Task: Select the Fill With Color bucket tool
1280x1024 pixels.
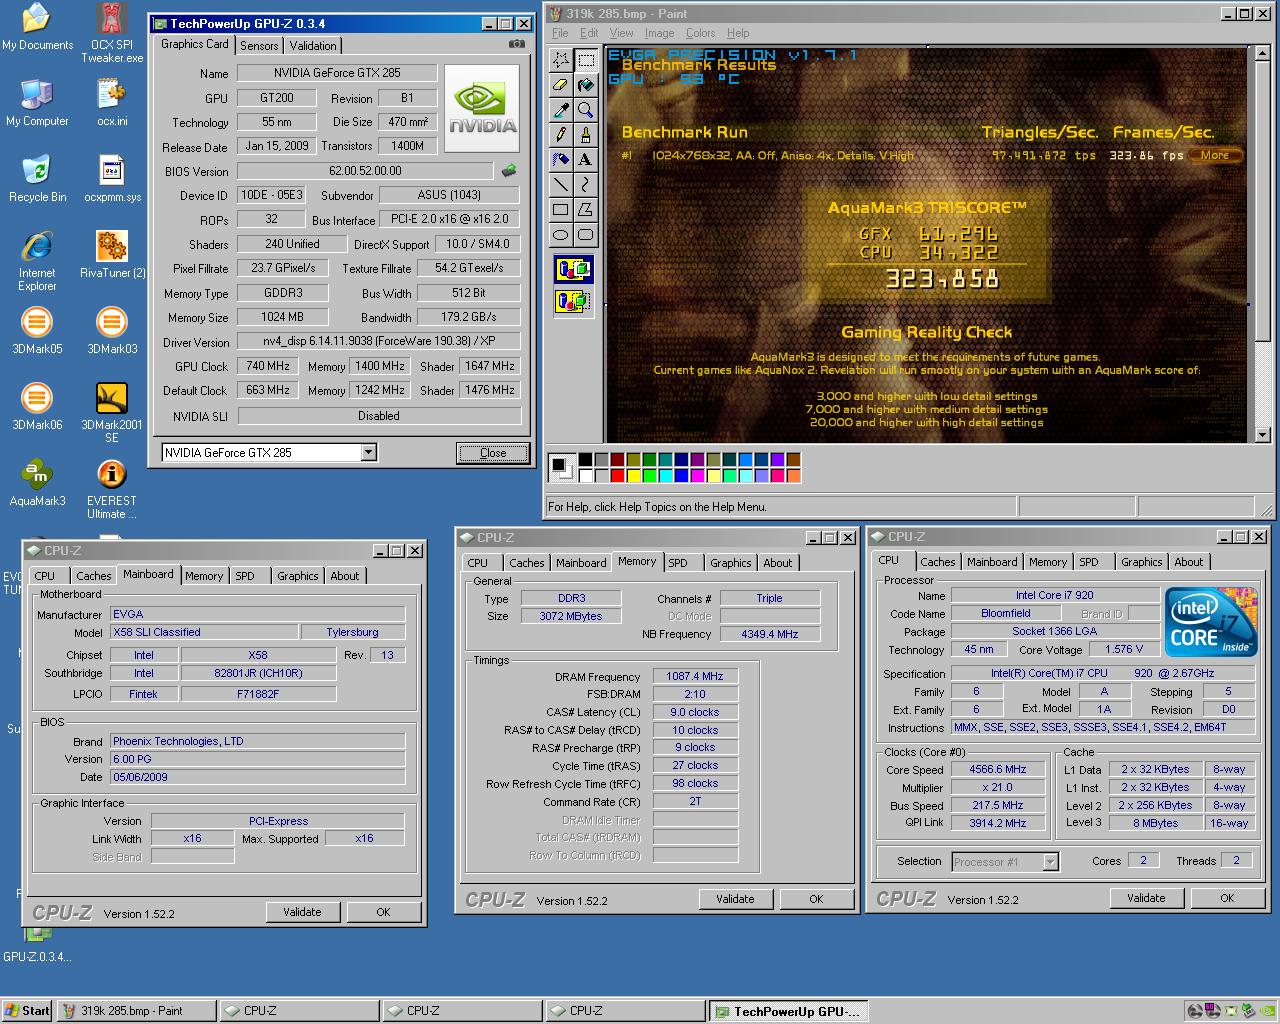Action: point(586,85)
